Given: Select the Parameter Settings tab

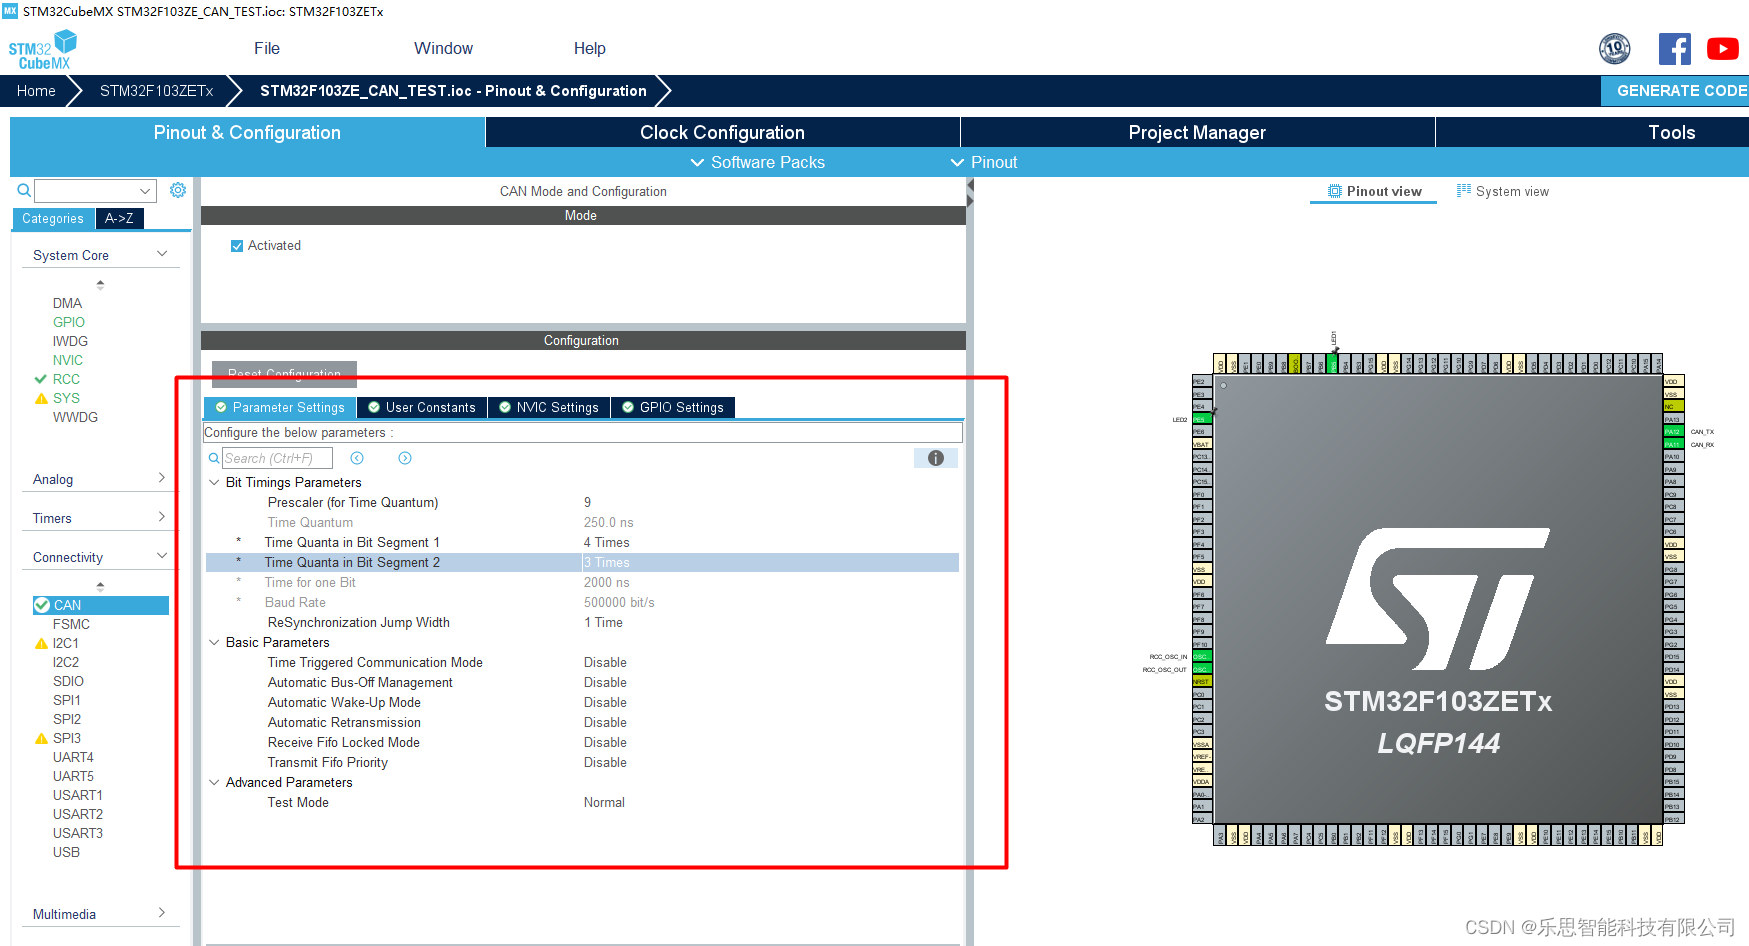Looking at the screenshot, I should coord(280,407).
